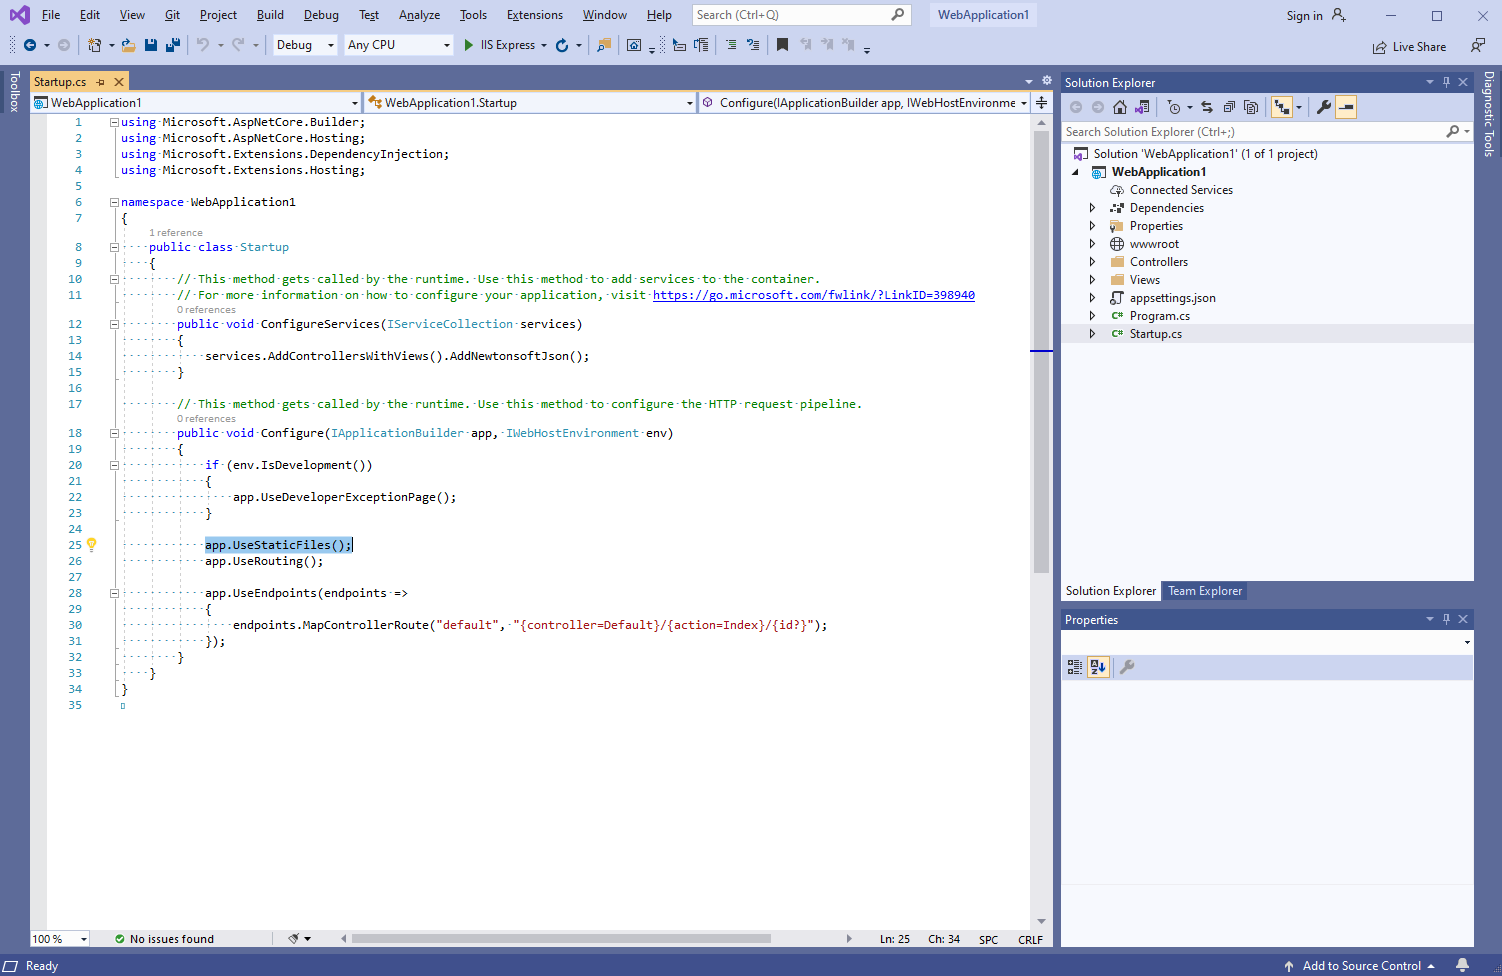The width and height of the screenshot is (1502, 976).
Task: Open the Debug configuration dropdown
Action: (x=305, y=45)
